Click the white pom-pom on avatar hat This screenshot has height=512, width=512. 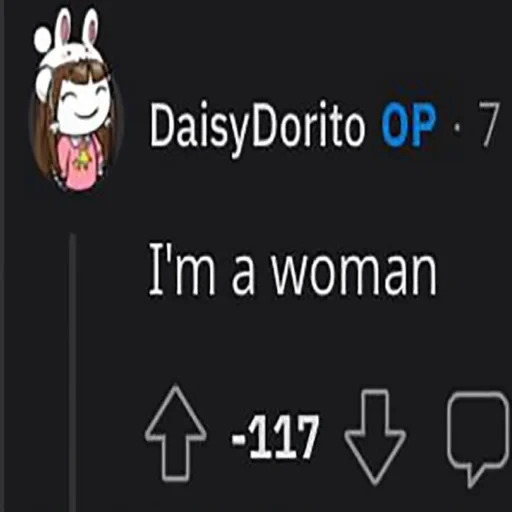point(43,39)
